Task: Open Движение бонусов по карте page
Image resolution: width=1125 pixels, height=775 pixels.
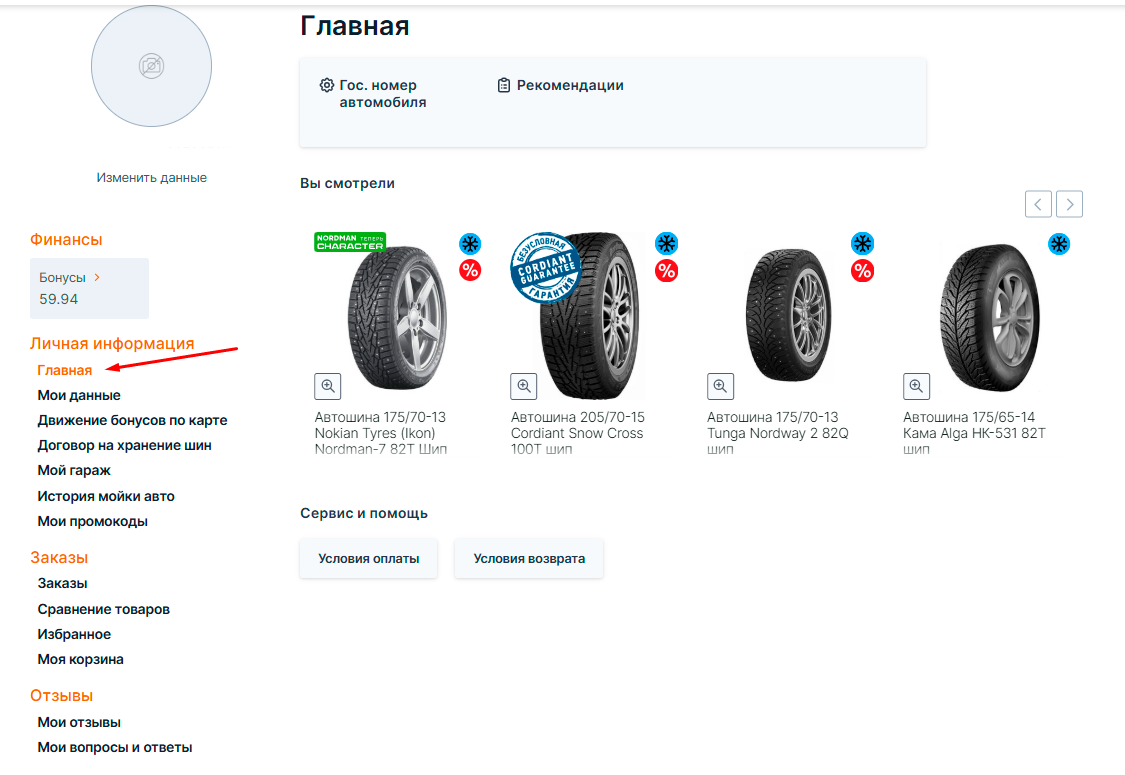Action: coord(132,420)
